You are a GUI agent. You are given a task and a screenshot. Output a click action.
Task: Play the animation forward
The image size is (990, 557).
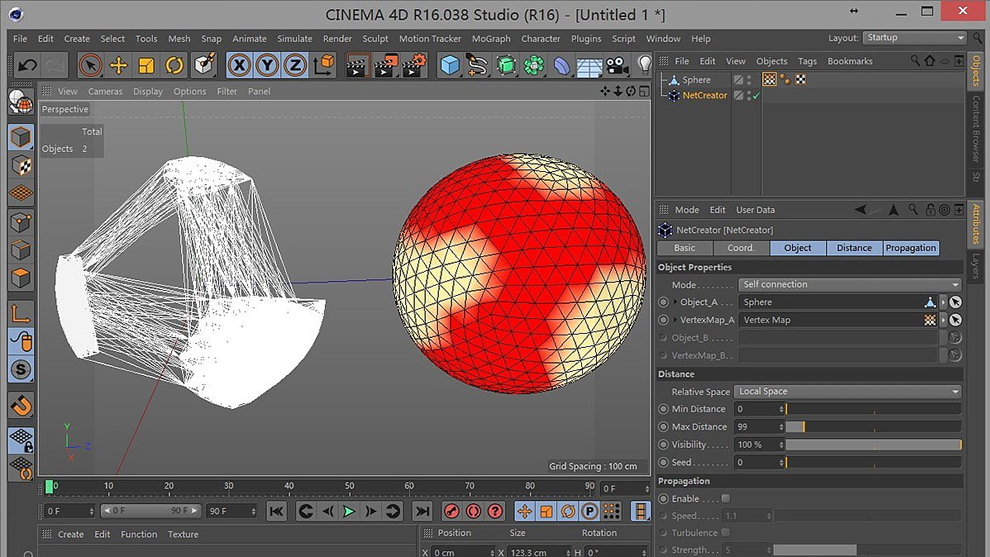349,511
